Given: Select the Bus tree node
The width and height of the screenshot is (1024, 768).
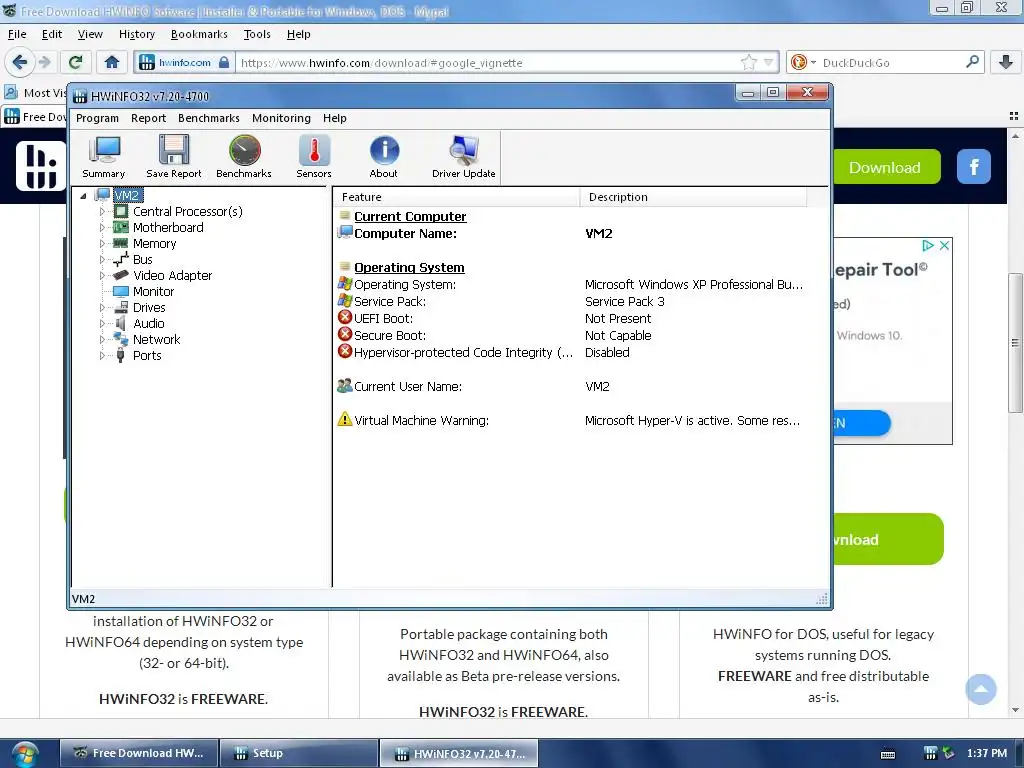Looking at the screenshot, I should point(142,259).
